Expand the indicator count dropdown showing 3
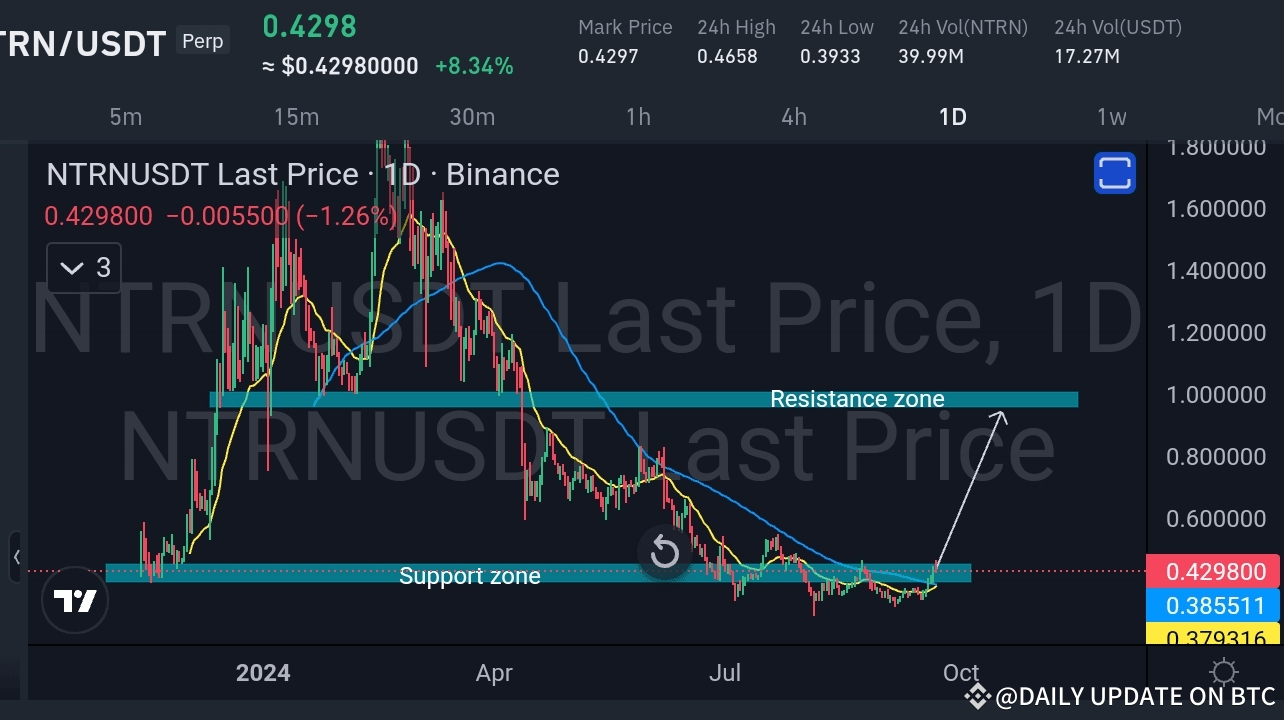Screen dimensions: 1284x720 tap(84, 267)
